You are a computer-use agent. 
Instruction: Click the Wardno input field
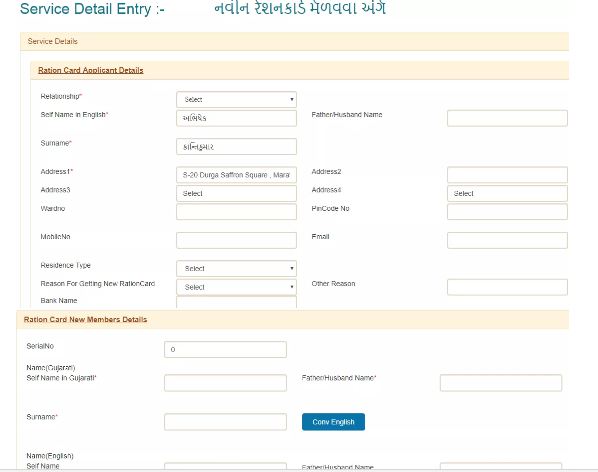click(x=236, y=212)
